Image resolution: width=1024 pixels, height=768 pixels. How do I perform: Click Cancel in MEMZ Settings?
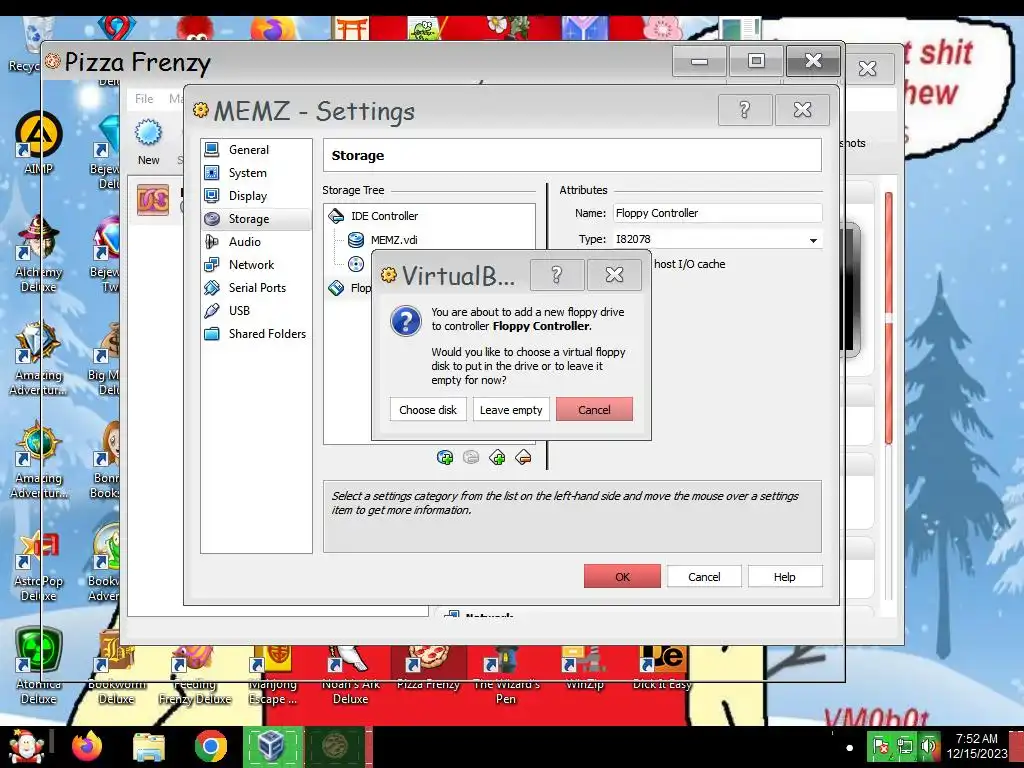pos(704,577)
